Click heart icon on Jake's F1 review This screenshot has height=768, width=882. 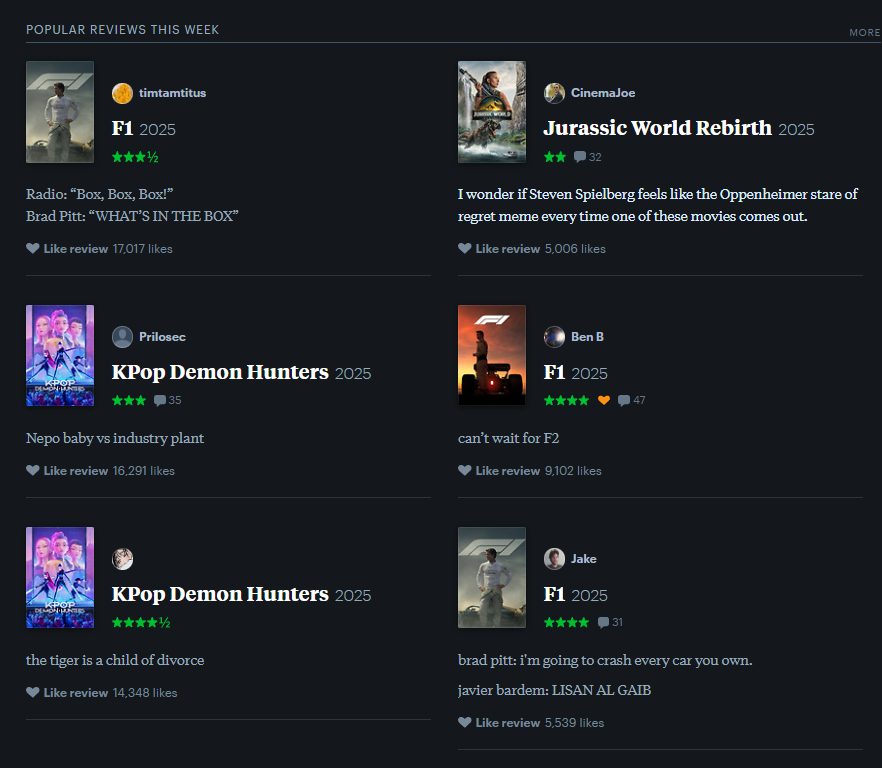[x=465, y=722]
